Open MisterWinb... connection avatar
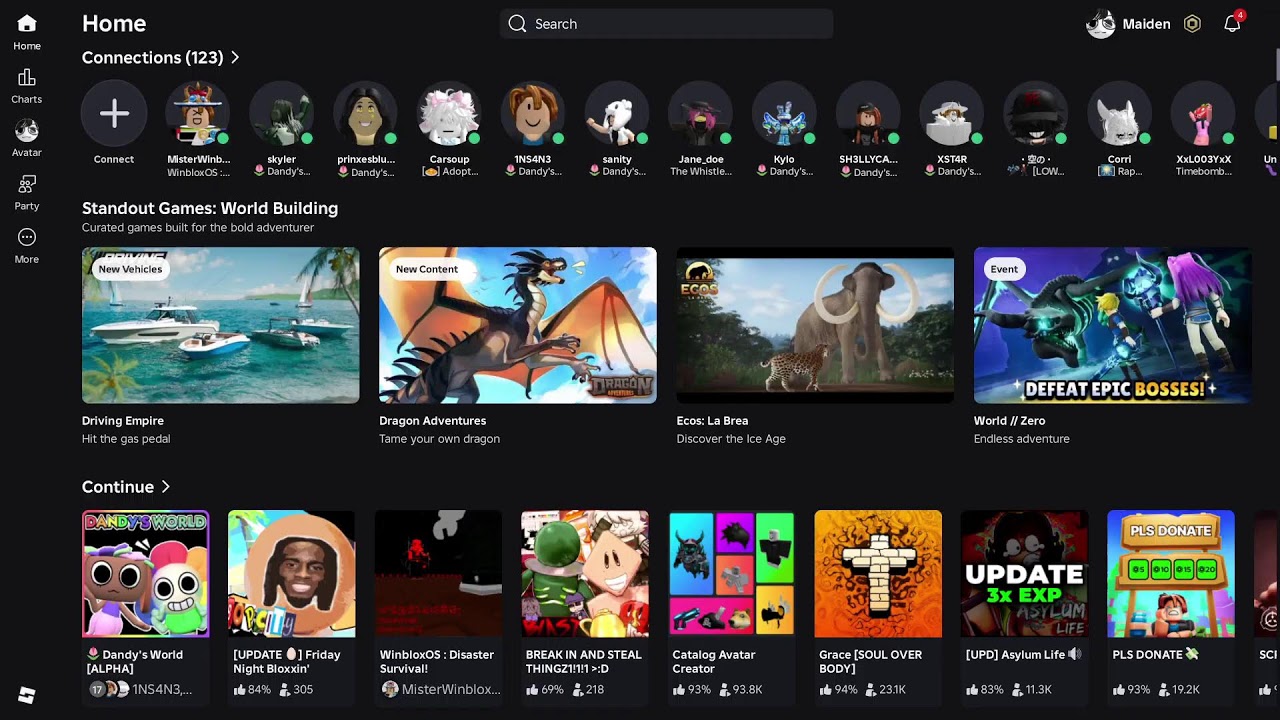Viewport: 1280px width, 720px height. click(x=198, y=114)
